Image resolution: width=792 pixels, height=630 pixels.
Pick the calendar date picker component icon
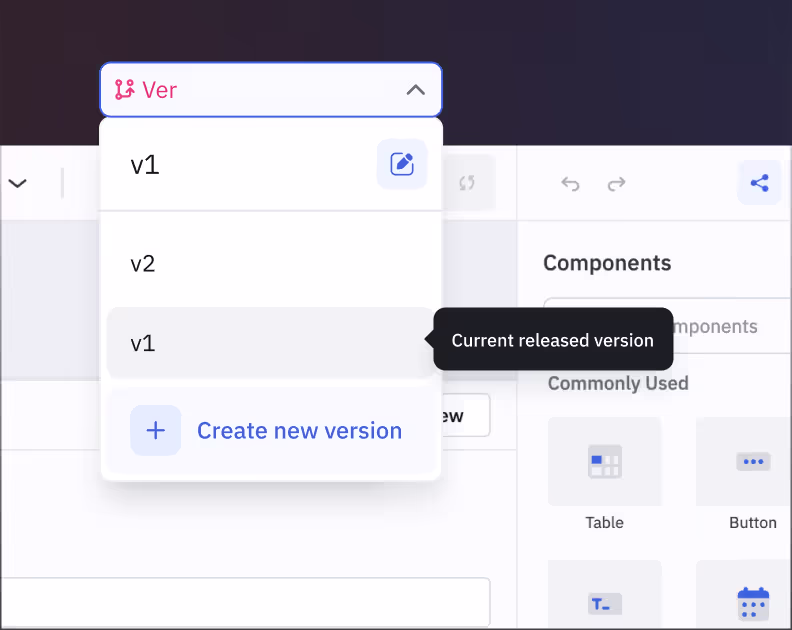coord(752,602)
